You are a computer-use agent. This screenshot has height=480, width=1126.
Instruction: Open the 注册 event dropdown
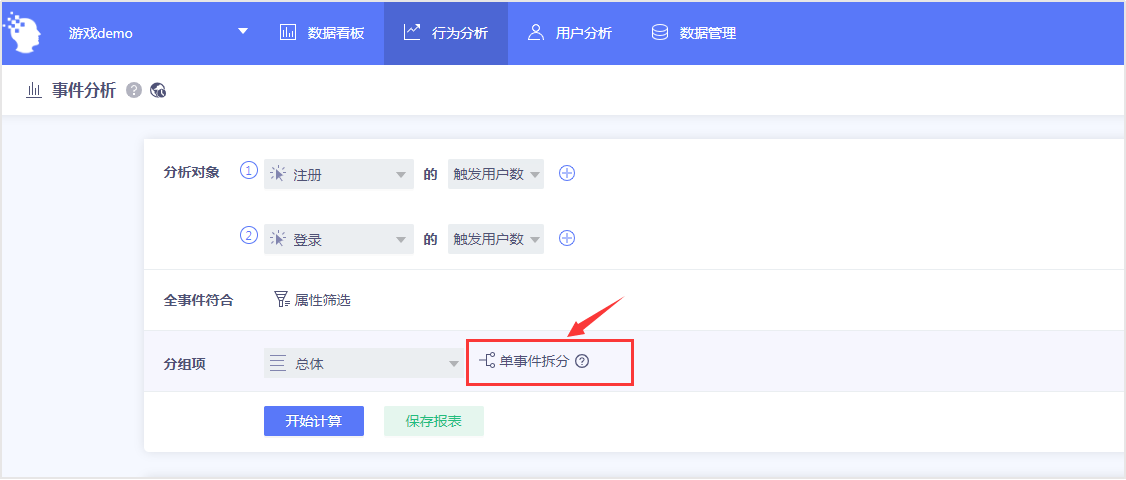[x=339, y=174]
